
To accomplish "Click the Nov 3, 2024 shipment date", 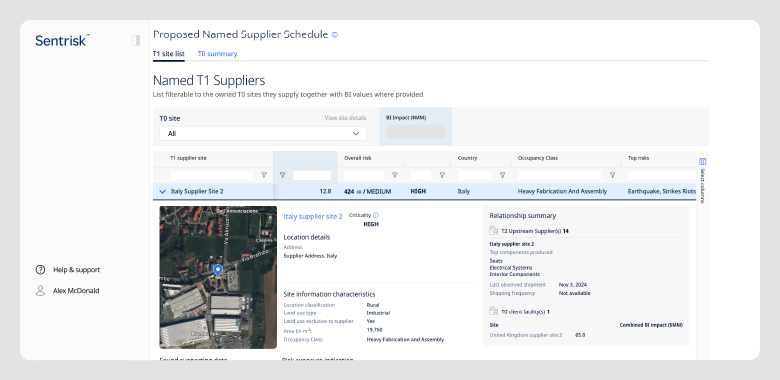I will coord(573,285).
